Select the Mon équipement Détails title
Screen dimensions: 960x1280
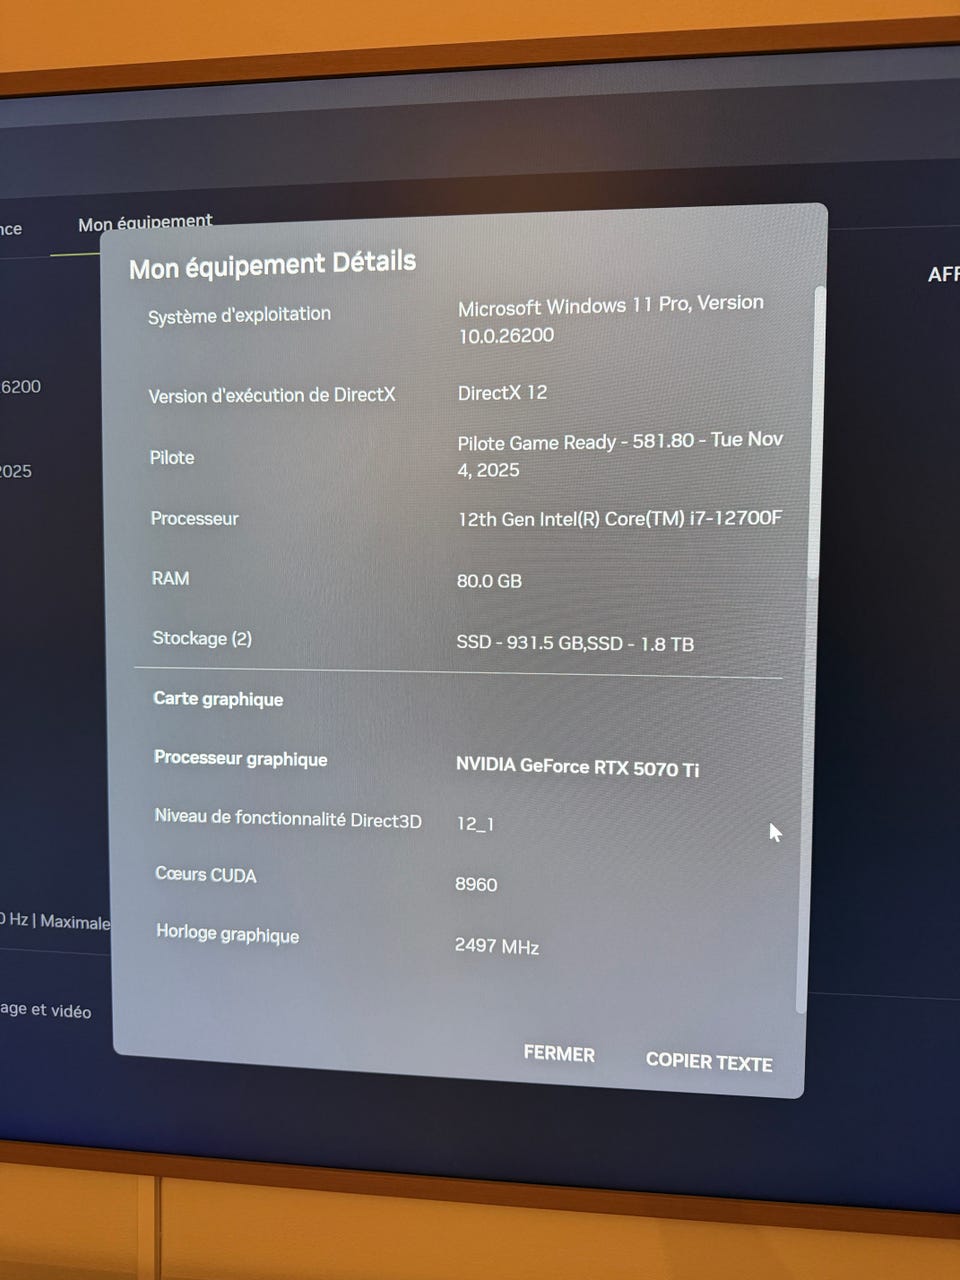(x=272, y=265)
